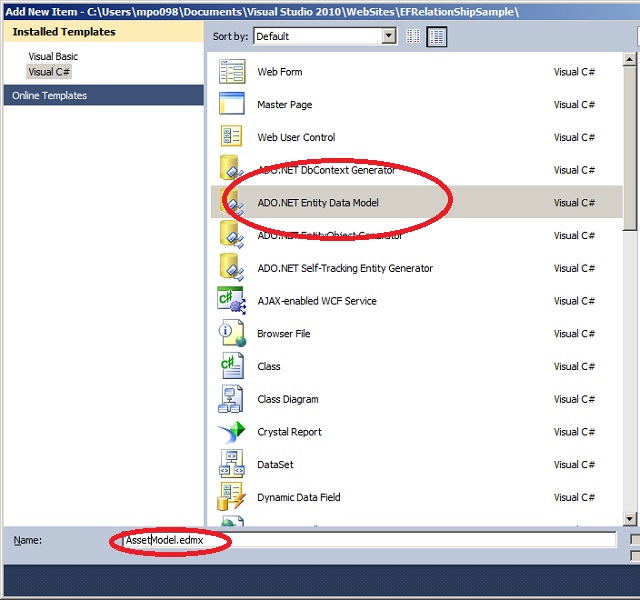
Task: Select the DataSet label
Action: point(275,464)
